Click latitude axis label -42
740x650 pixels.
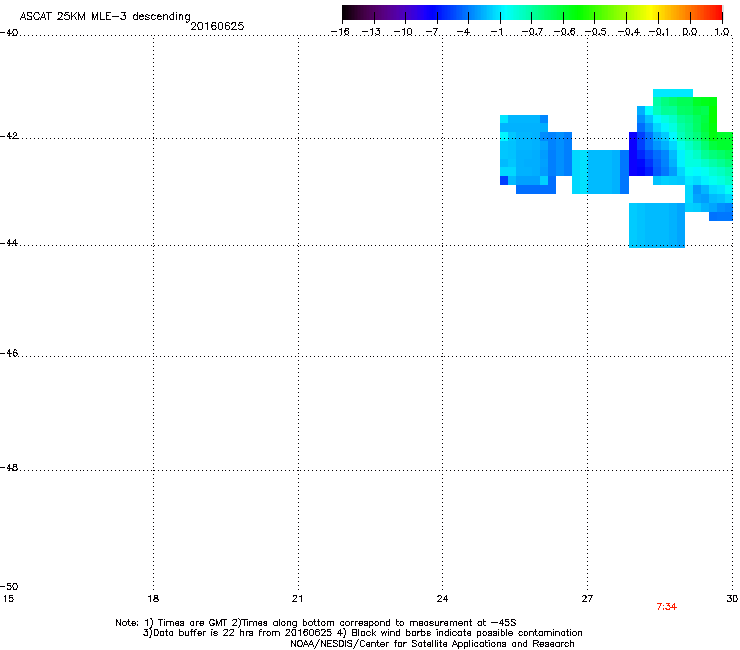(9, 135)
